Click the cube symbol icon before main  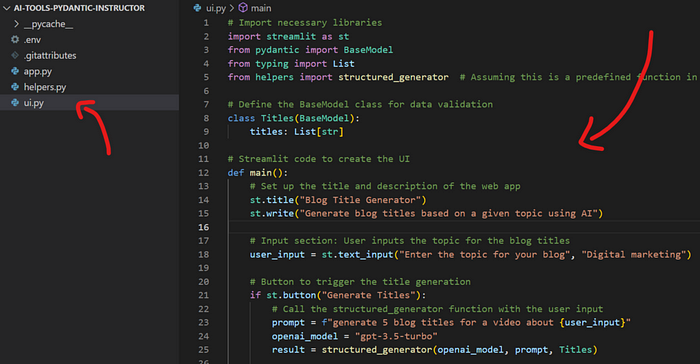(243, 8)
